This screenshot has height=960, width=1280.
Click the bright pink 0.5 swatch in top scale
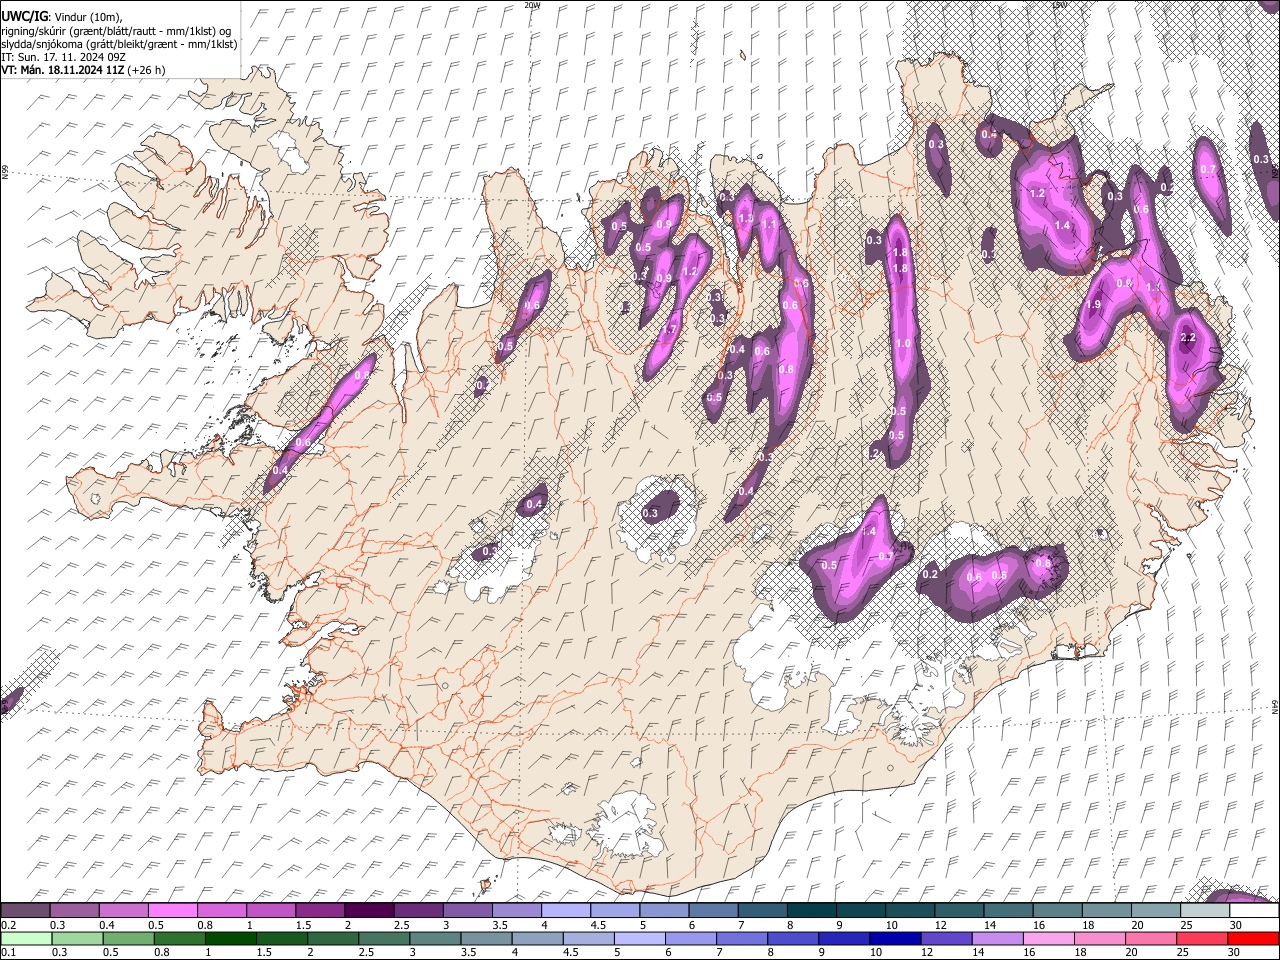[x=173, y=910]
